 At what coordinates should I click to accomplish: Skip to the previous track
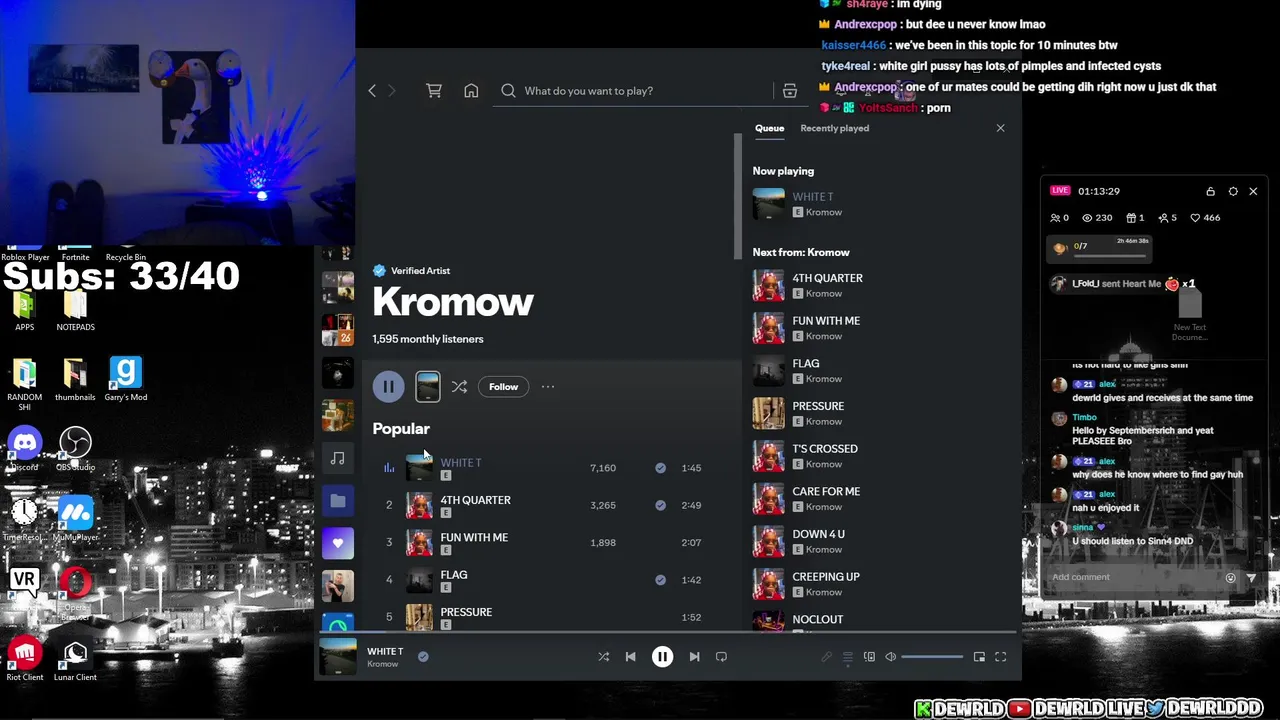pos(630,657)
